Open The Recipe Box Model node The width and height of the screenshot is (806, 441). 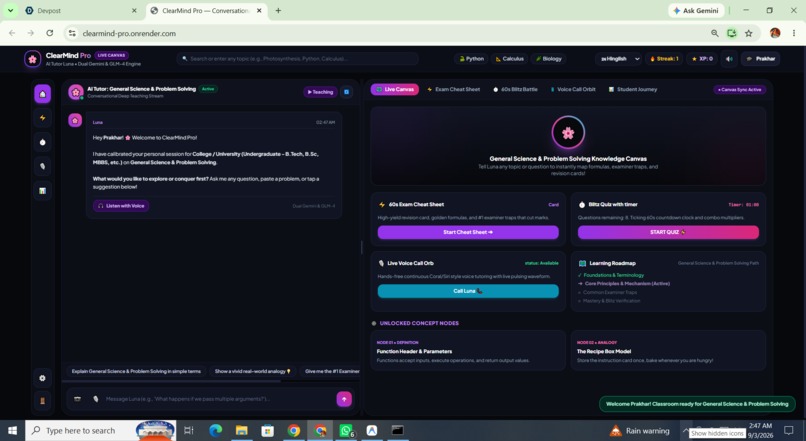pos(668,351)
